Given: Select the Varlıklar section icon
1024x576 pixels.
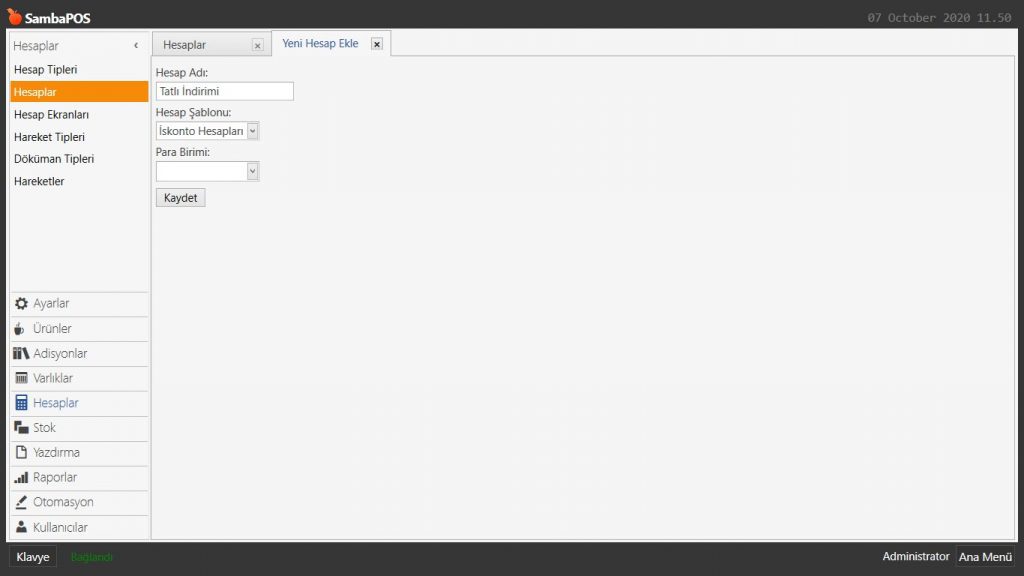Looking at the screenshot, I should tap(21, 378).
